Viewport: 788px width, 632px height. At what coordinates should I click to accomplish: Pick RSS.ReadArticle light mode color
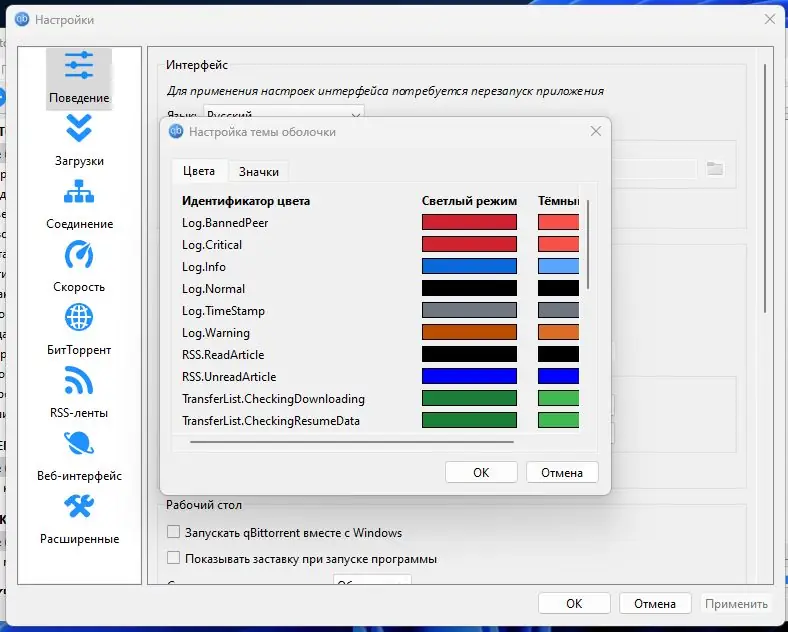469,354
